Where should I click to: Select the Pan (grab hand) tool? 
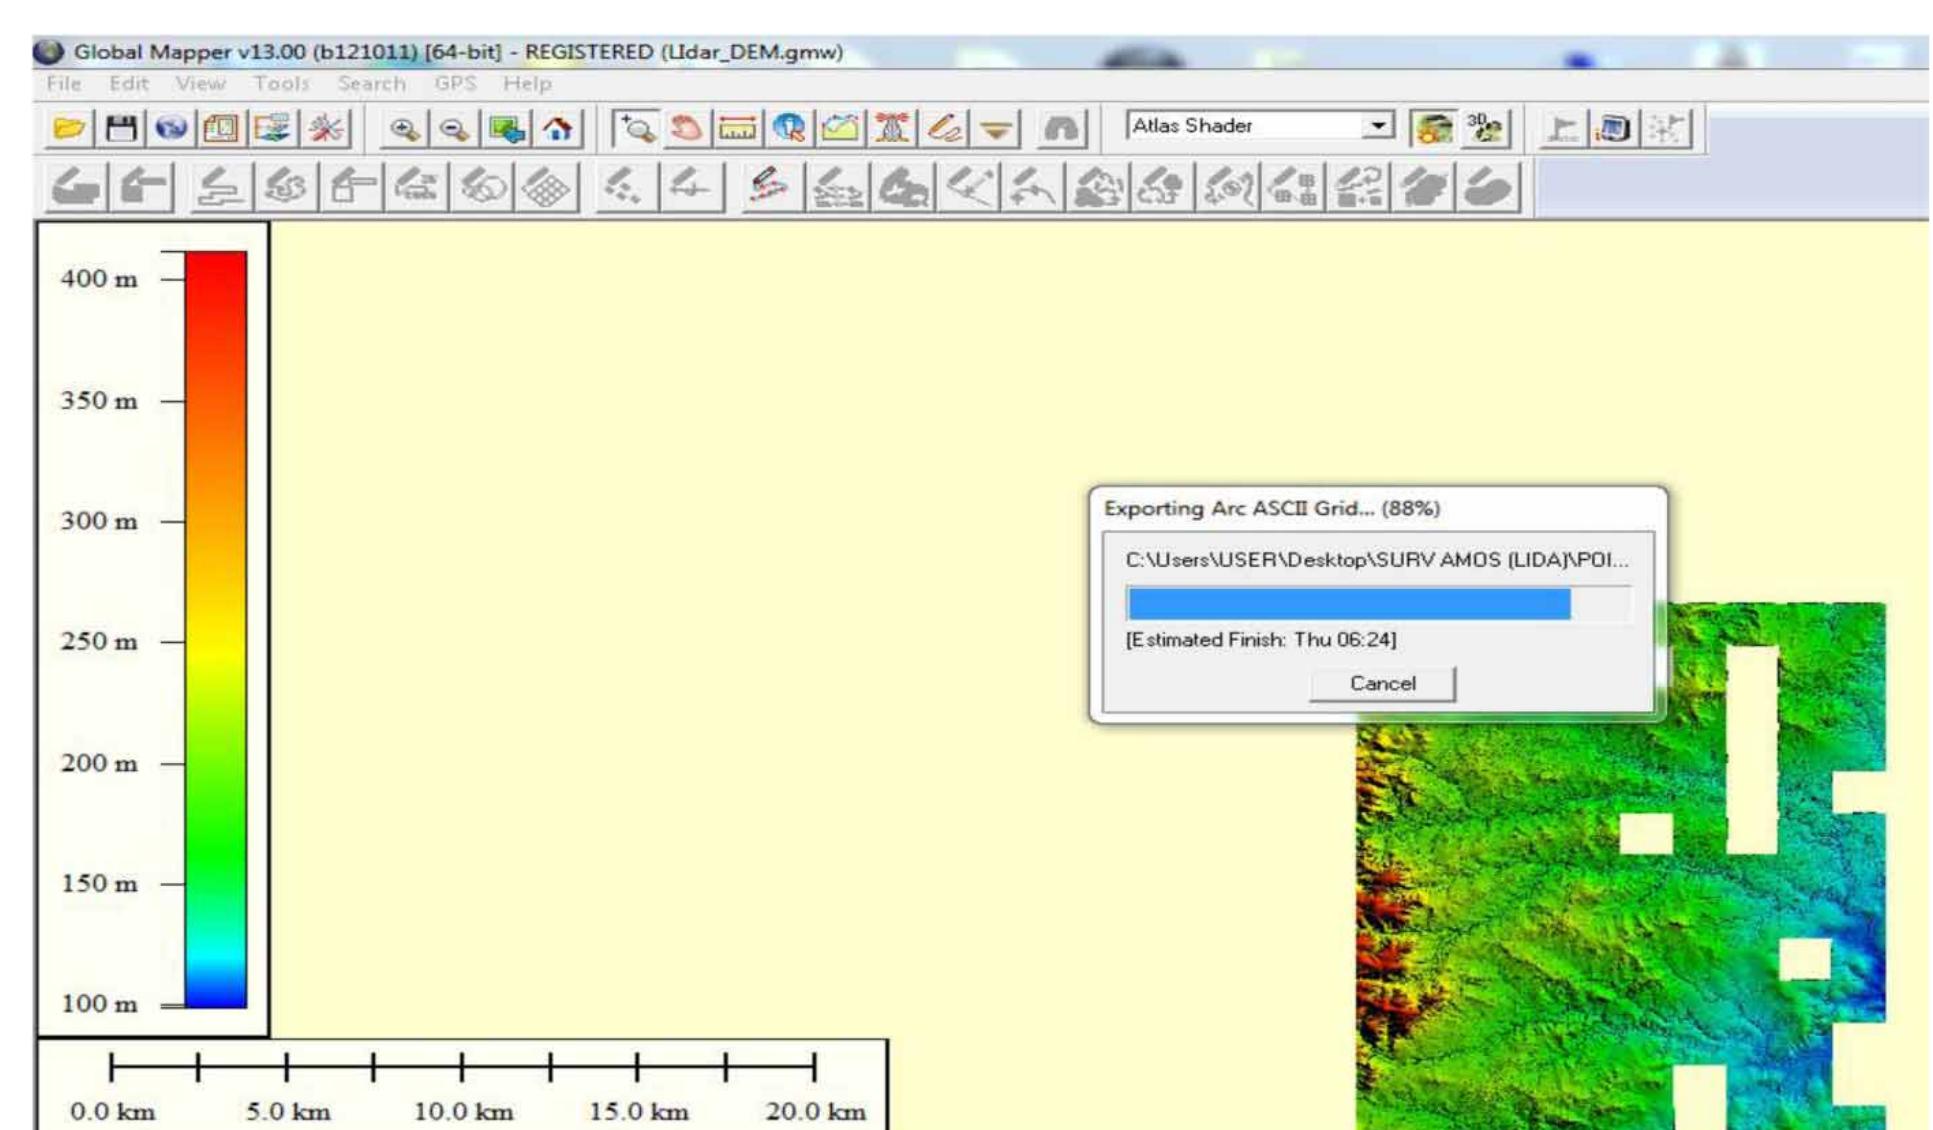(687, 129)
